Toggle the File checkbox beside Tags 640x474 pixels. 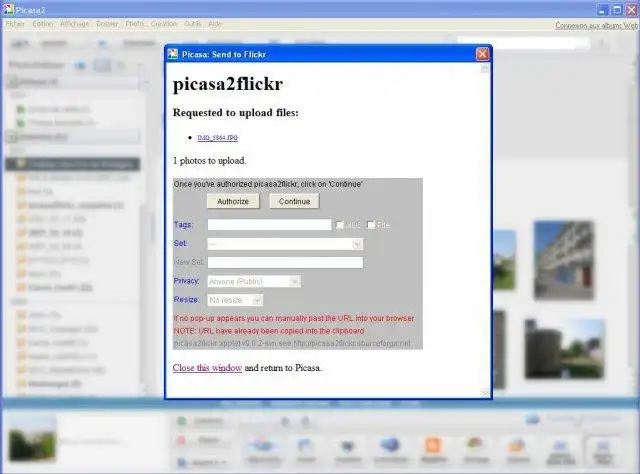point(371,225)
